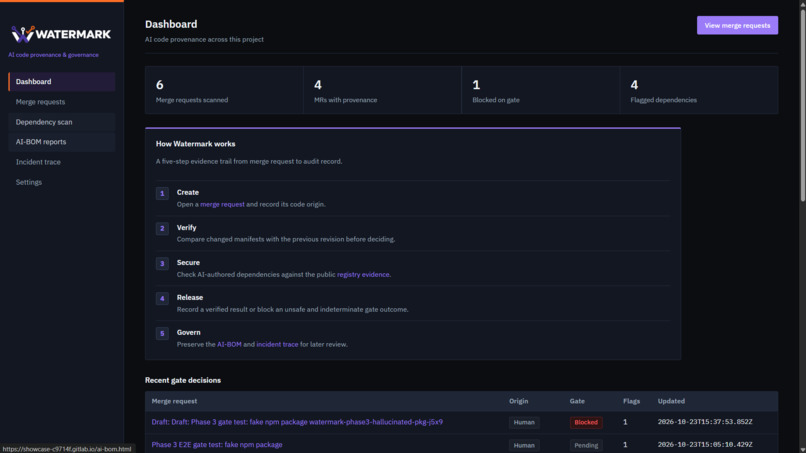Click the Watermark logo icon
806x453 pixels.
(x=23, y=34)
